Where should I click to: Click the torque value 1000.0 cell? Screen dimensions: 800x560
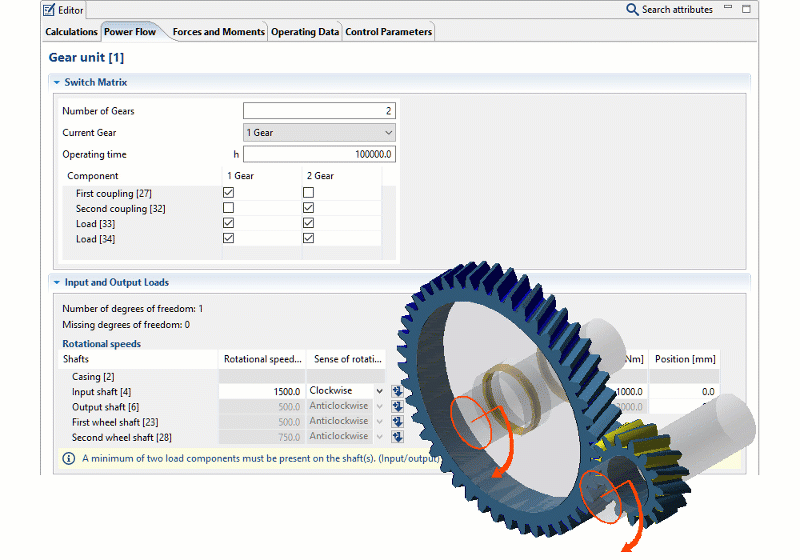click(629, 392)
